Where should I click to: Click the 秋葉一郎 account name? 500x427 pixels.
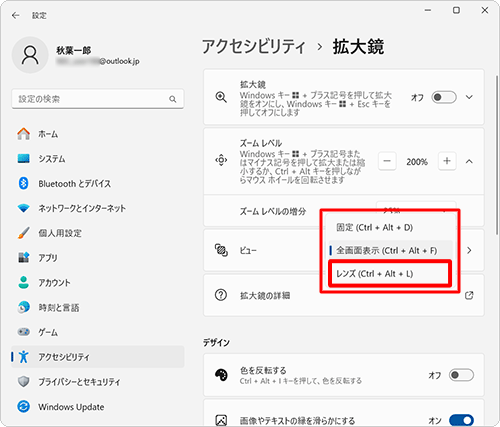tap(73, 50)
